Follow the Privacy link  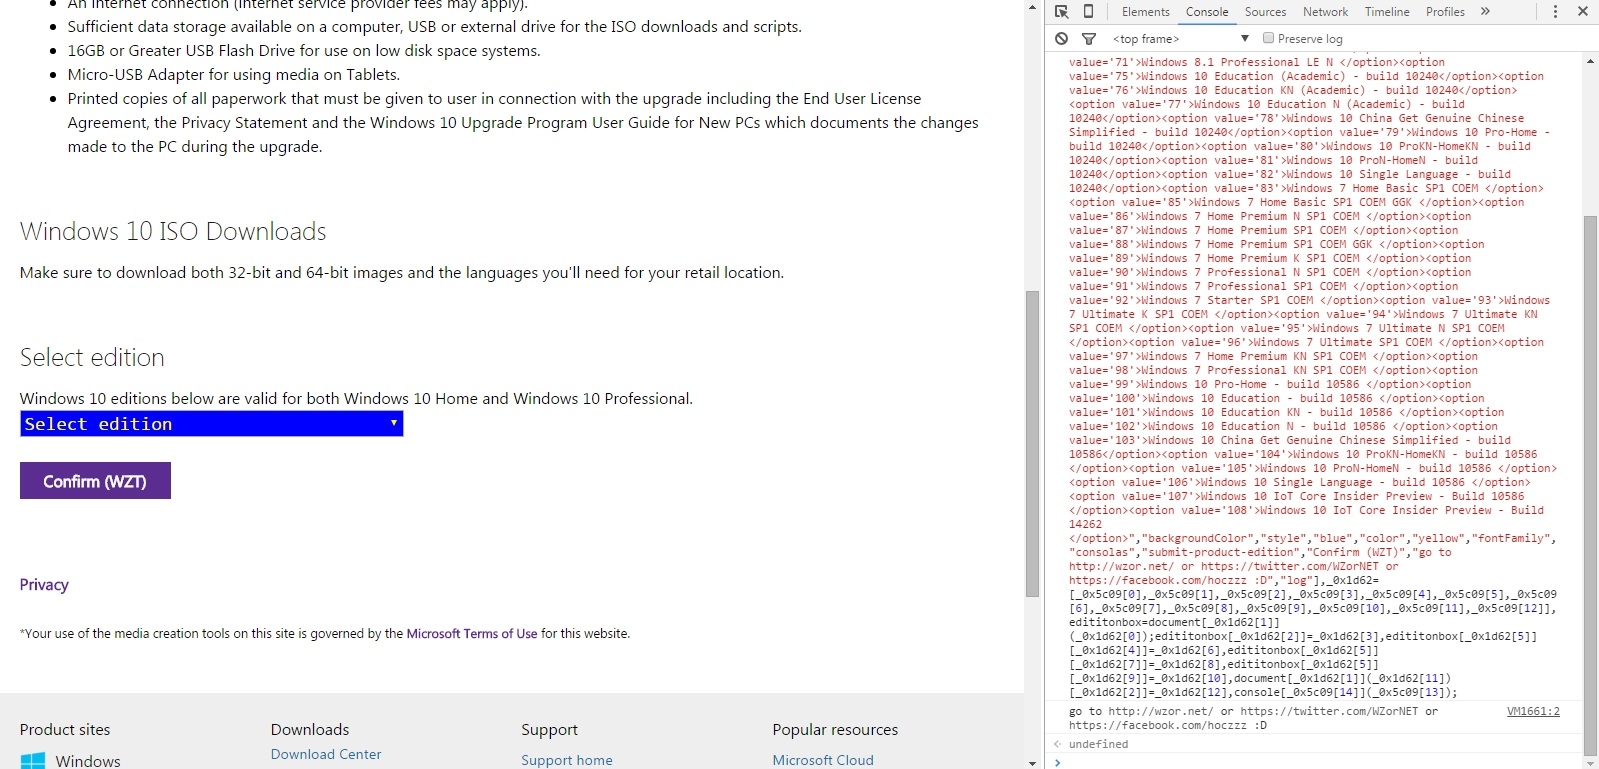point(44,585)
